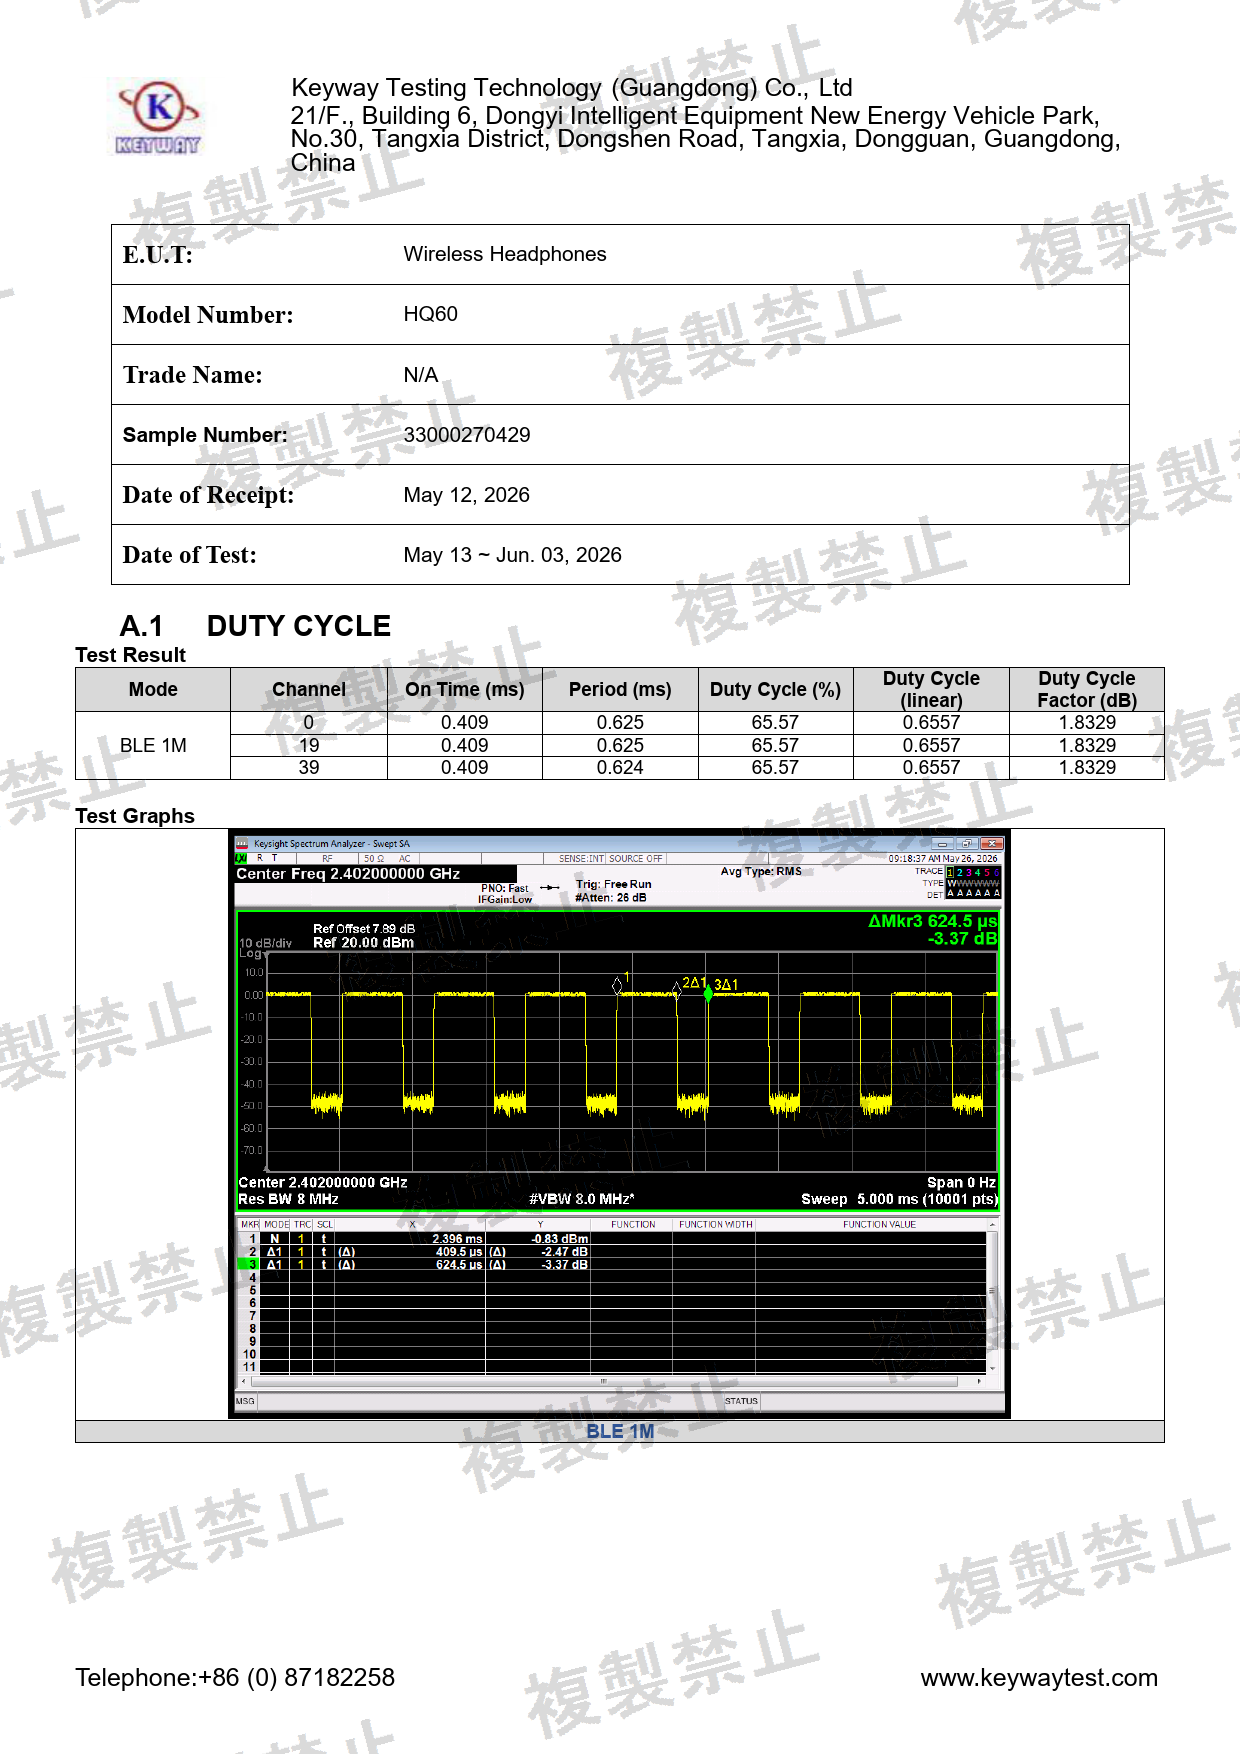1240x1754 pixels.
Task: Click the 'Res BW 8 MHz' readout
Action: pos(288,1200)
